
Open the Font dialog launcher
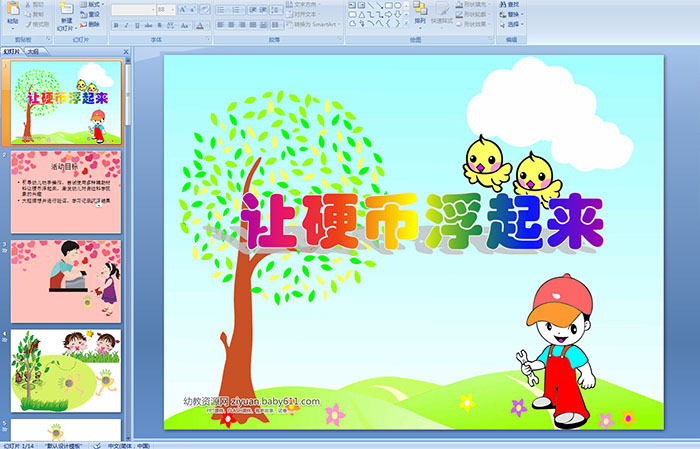click(208, 40)
